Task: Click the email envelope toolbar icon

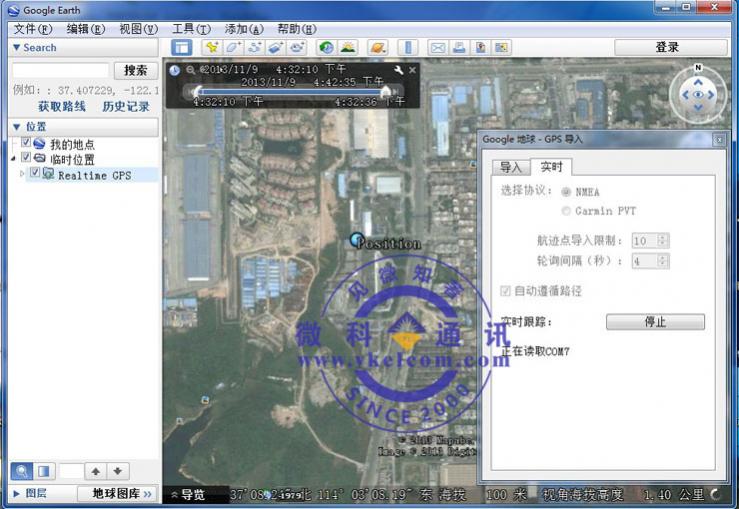Action: point(437,47)
